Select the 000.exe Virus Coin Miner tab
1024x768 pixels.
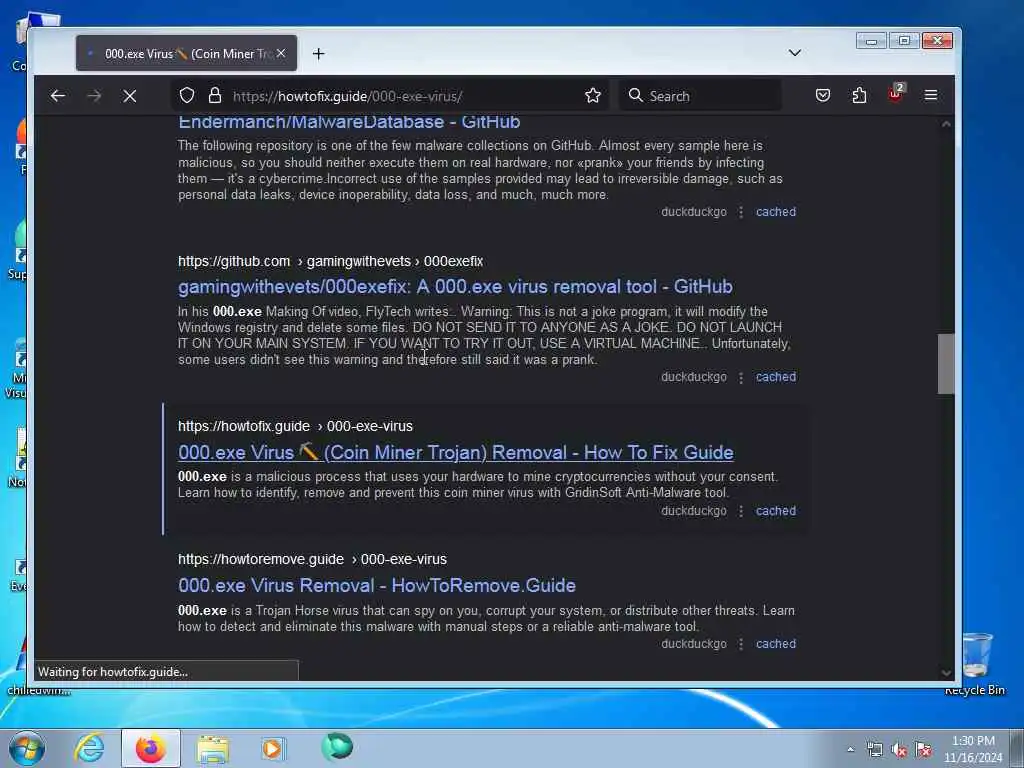[186, 54]
